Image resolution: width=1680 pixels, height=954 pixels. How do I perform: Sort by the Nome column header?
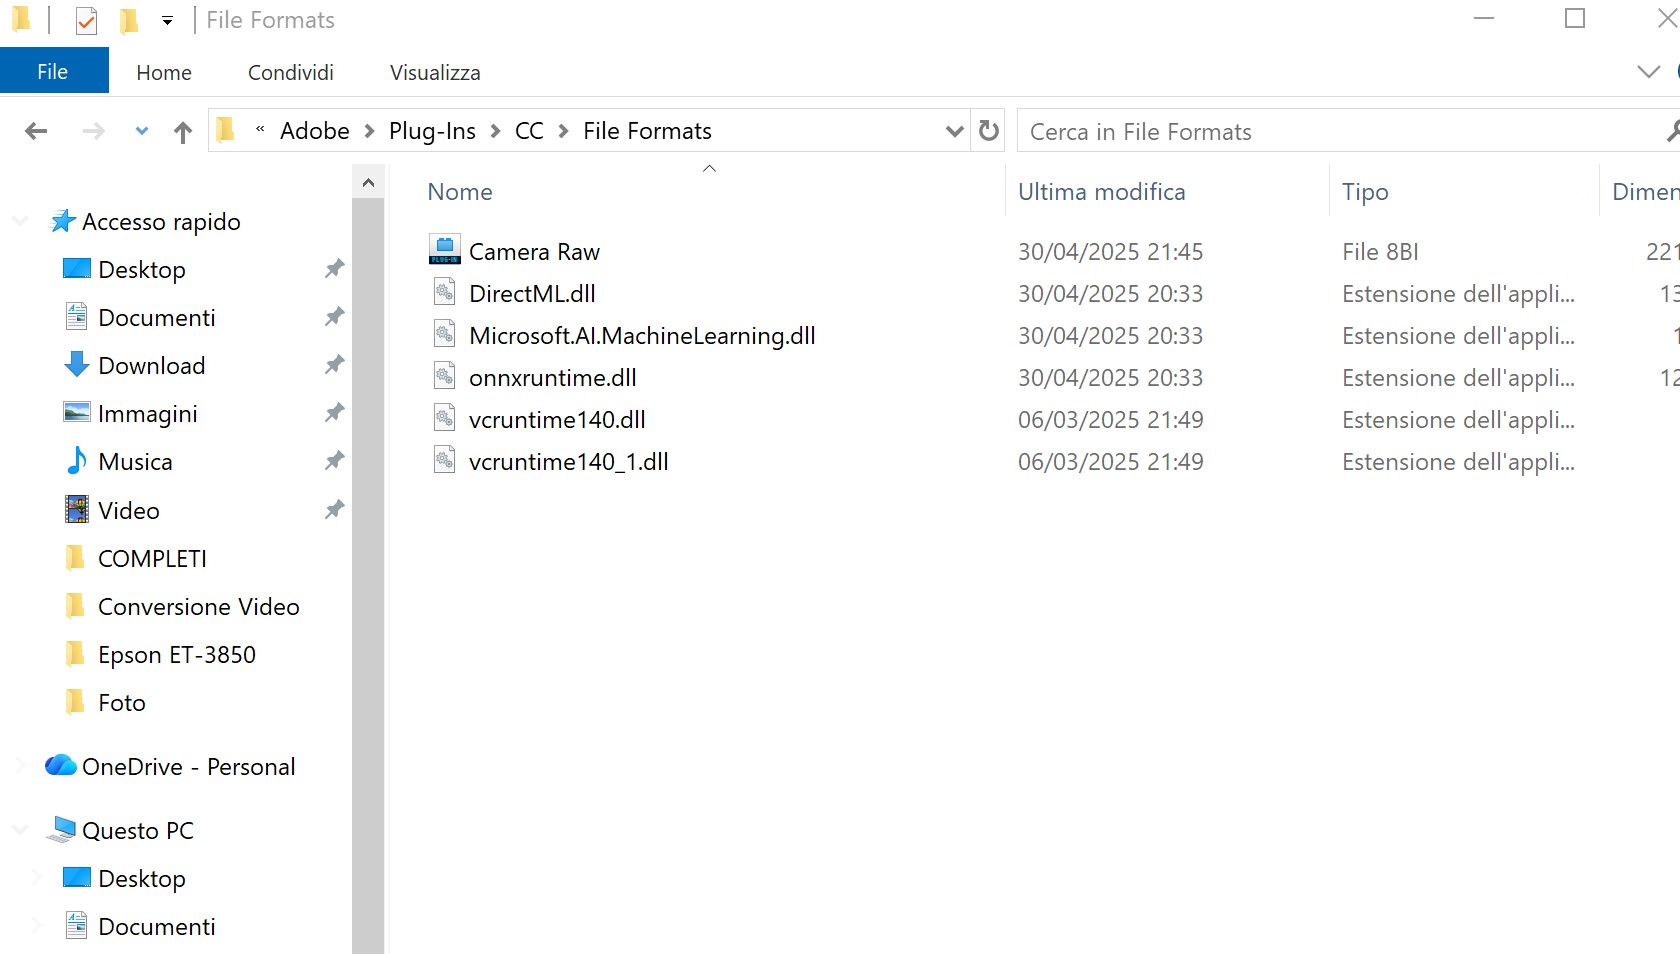[460, 192]
